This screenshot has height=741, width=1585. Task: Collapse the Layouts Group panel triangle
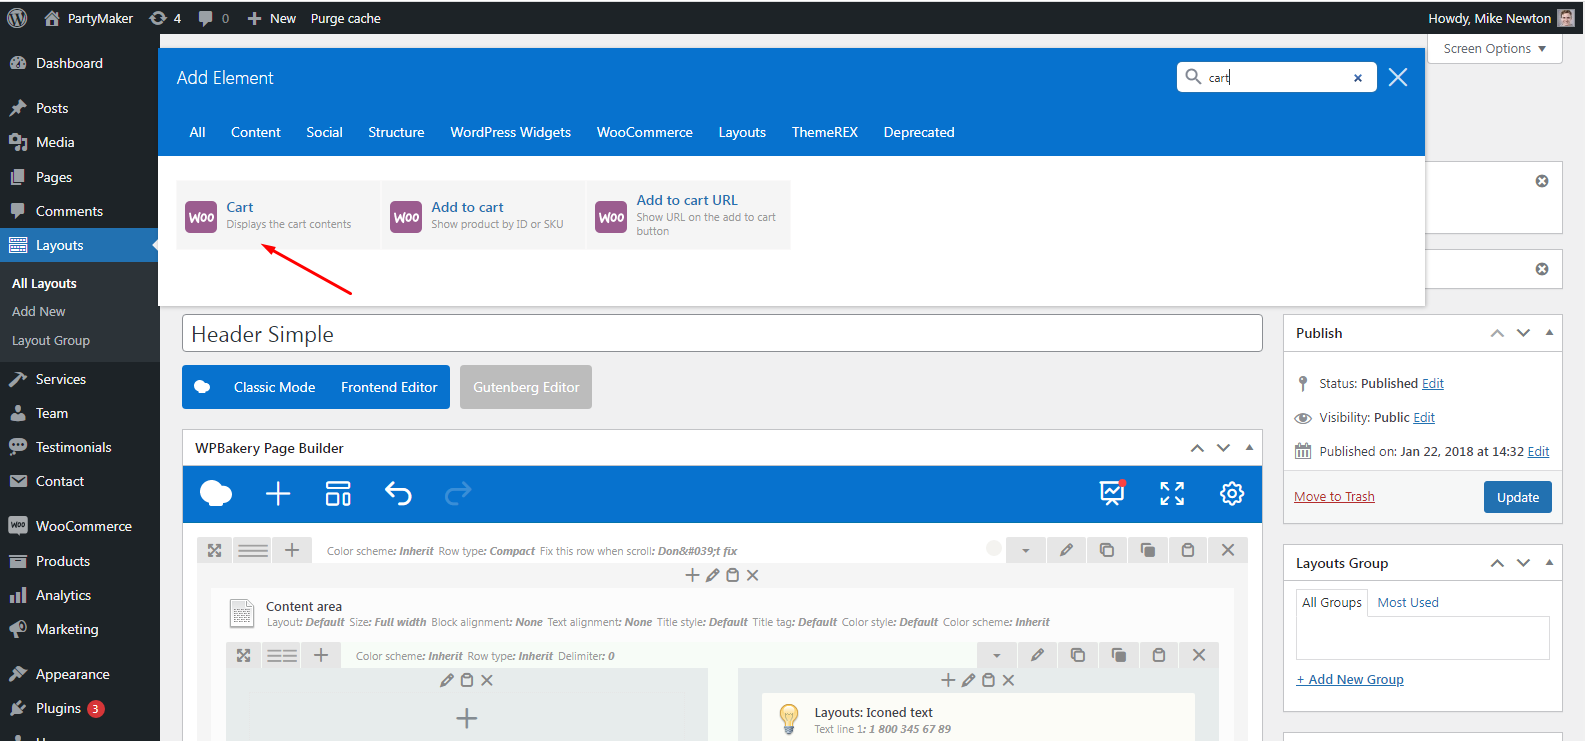1549,562
